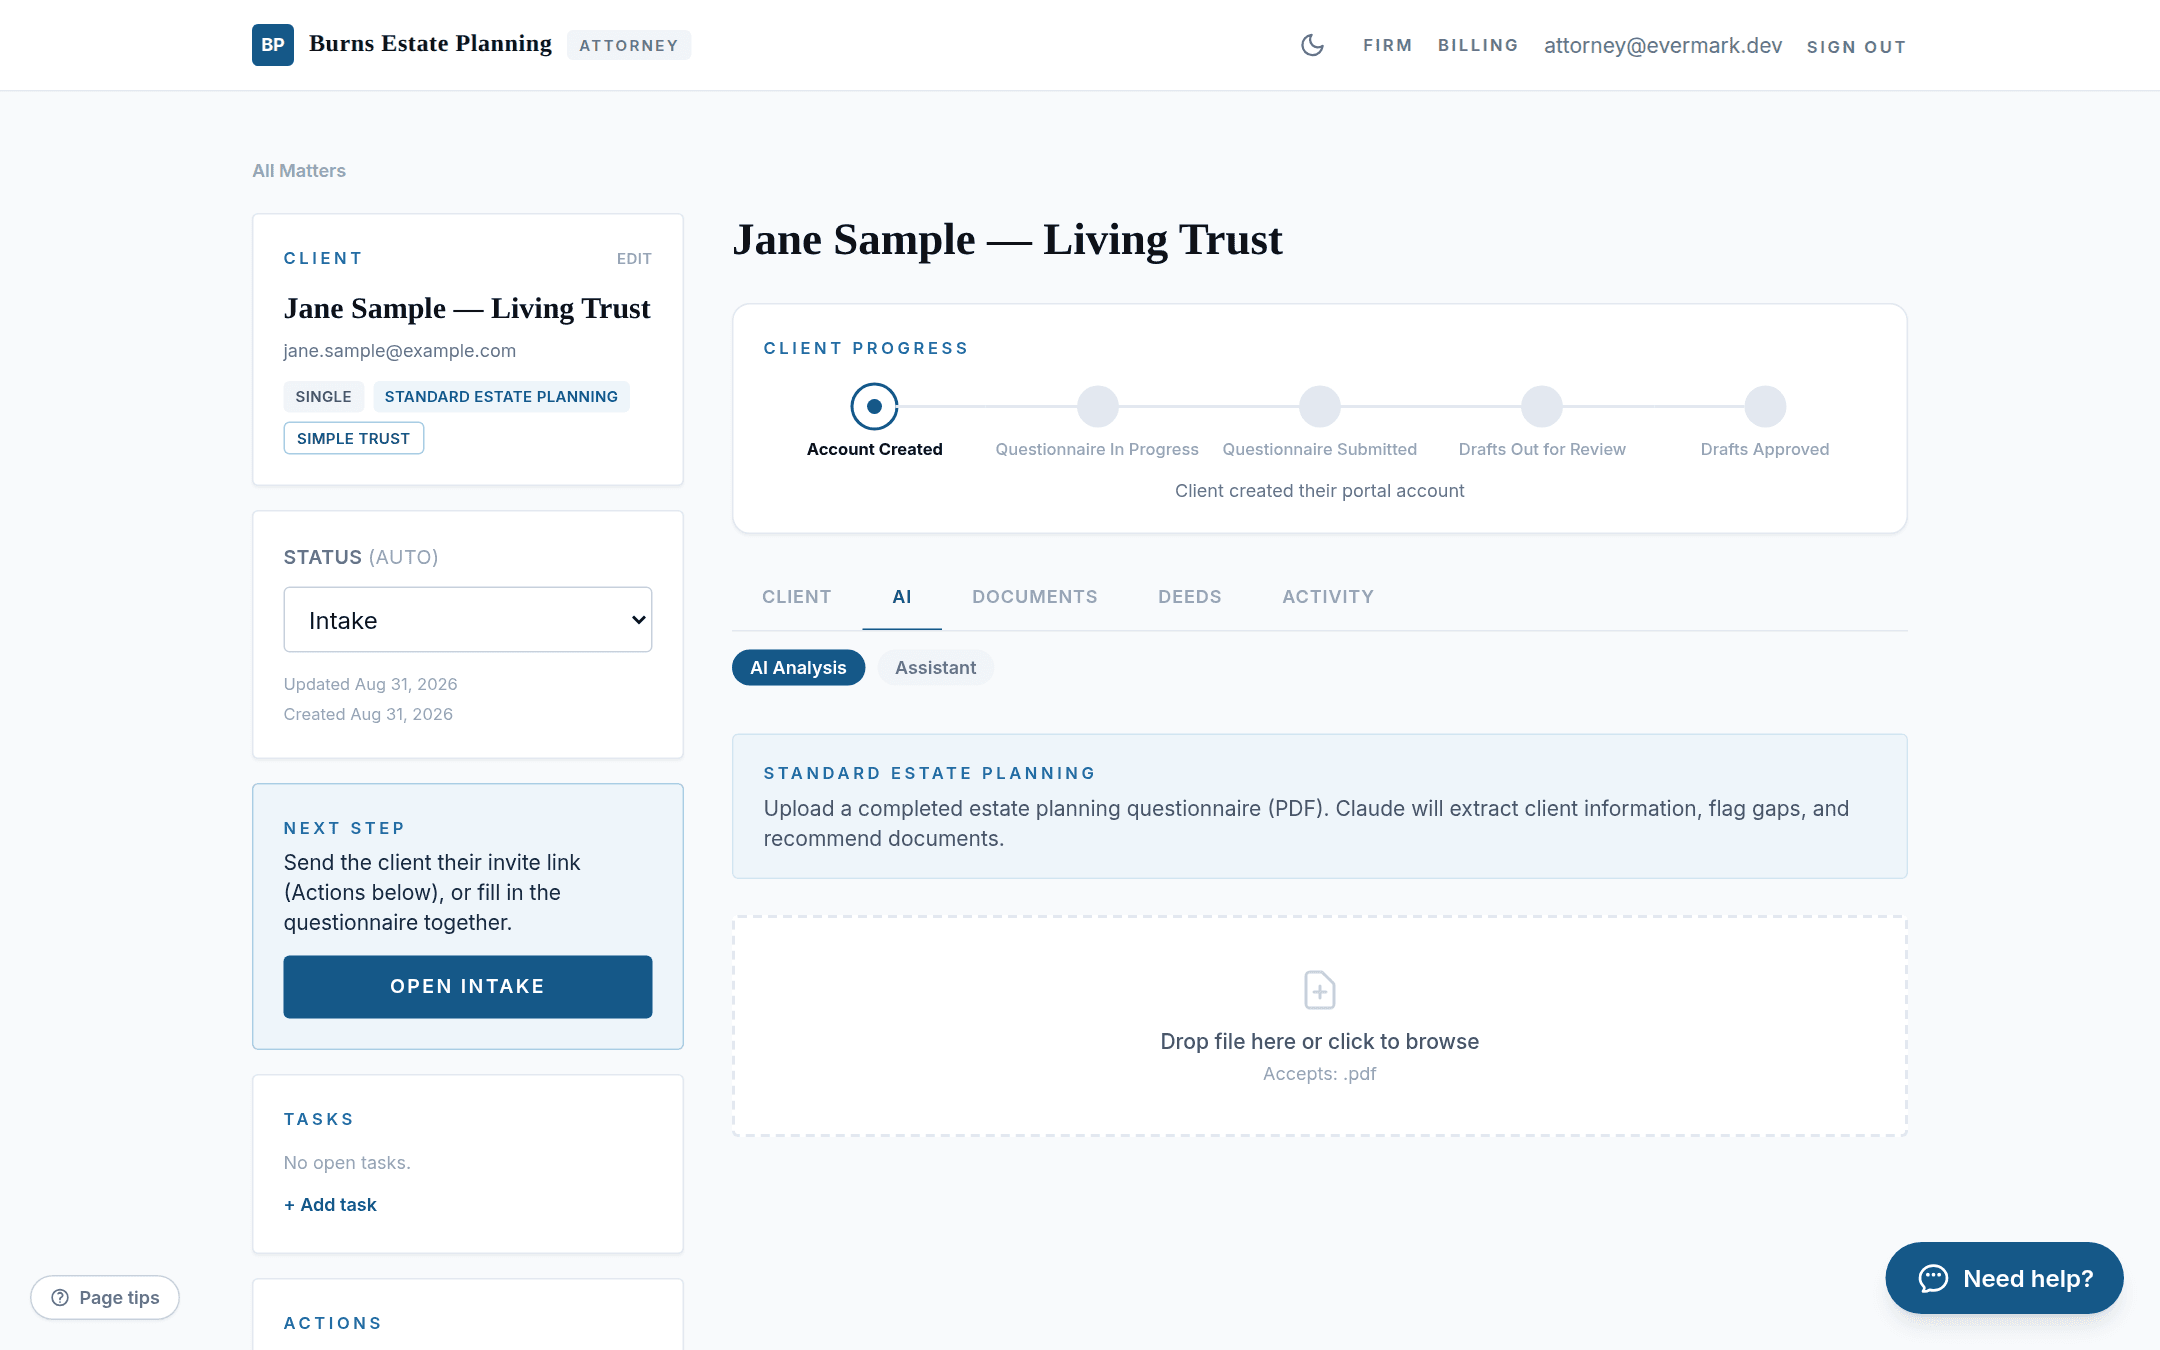Click the Open Intake button
Screen dimensions: 2160x1350
(x=468, y=987)
